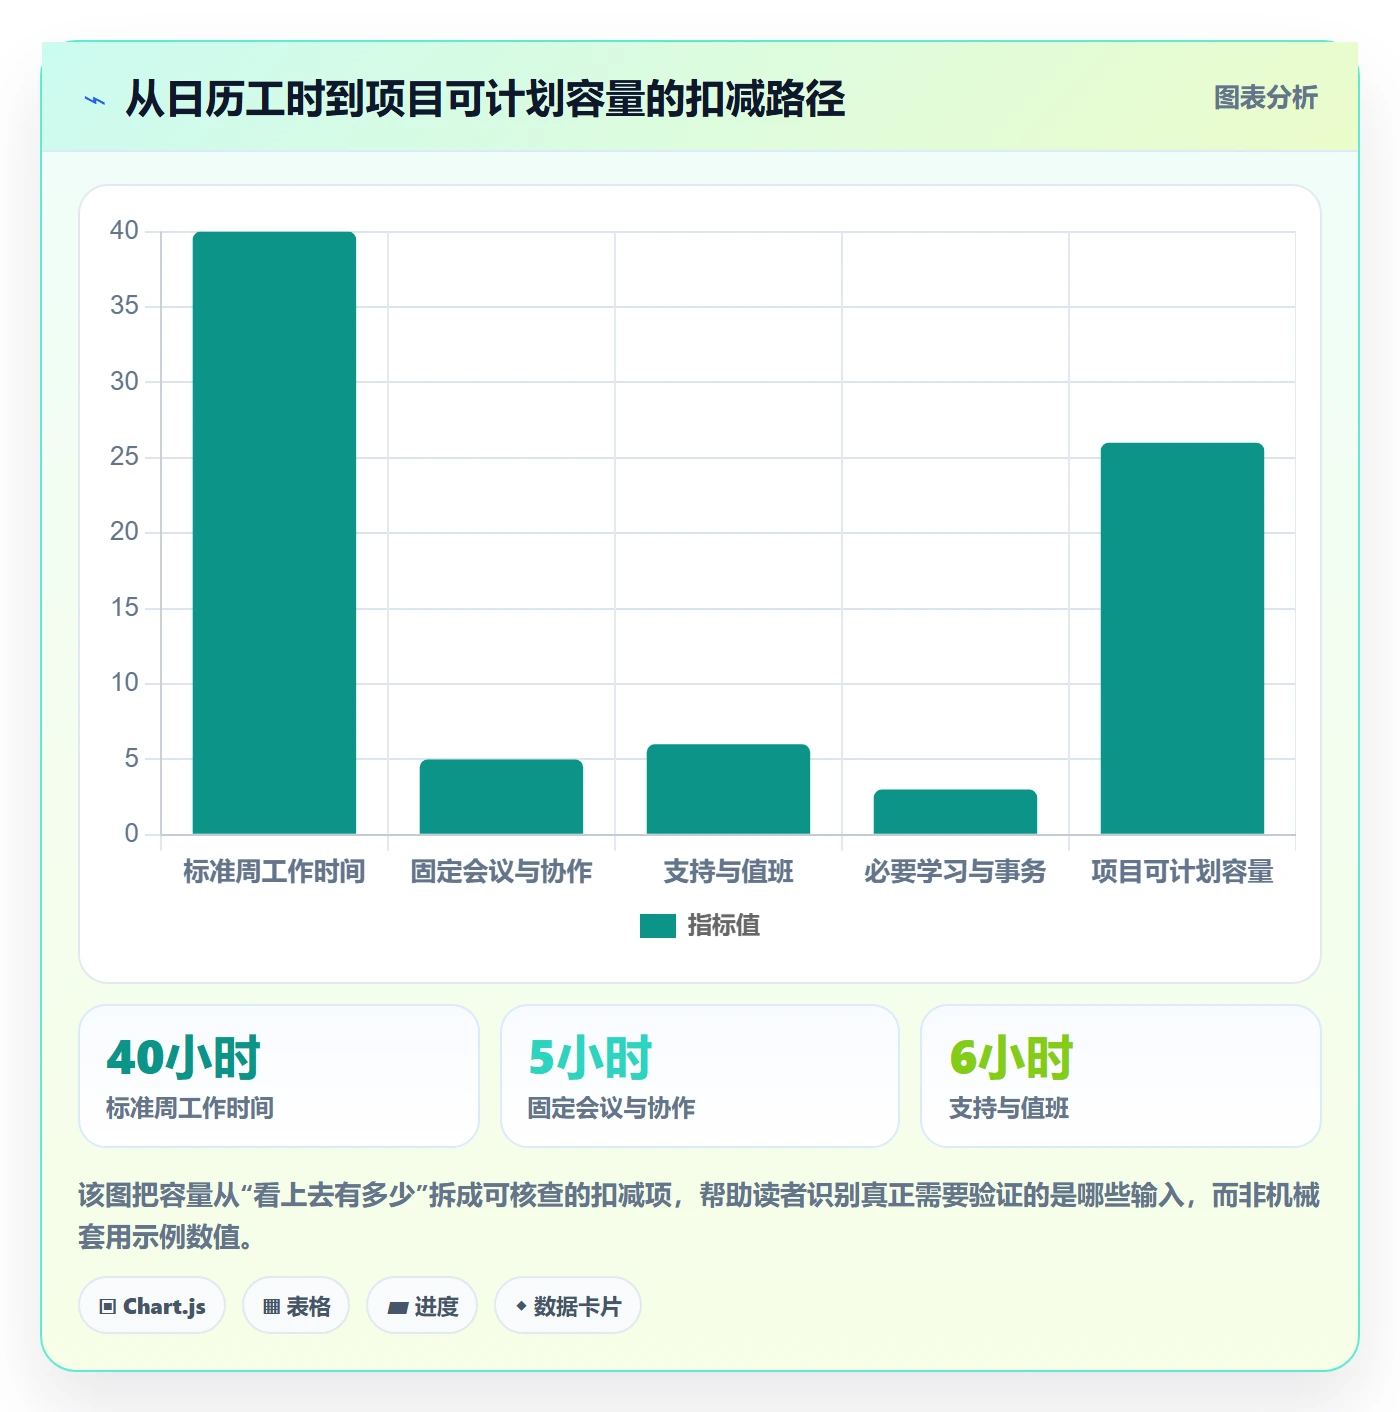Click the diamond icon in the 数据卡片 chip

pyautogui.click(x=521, y=1306)
